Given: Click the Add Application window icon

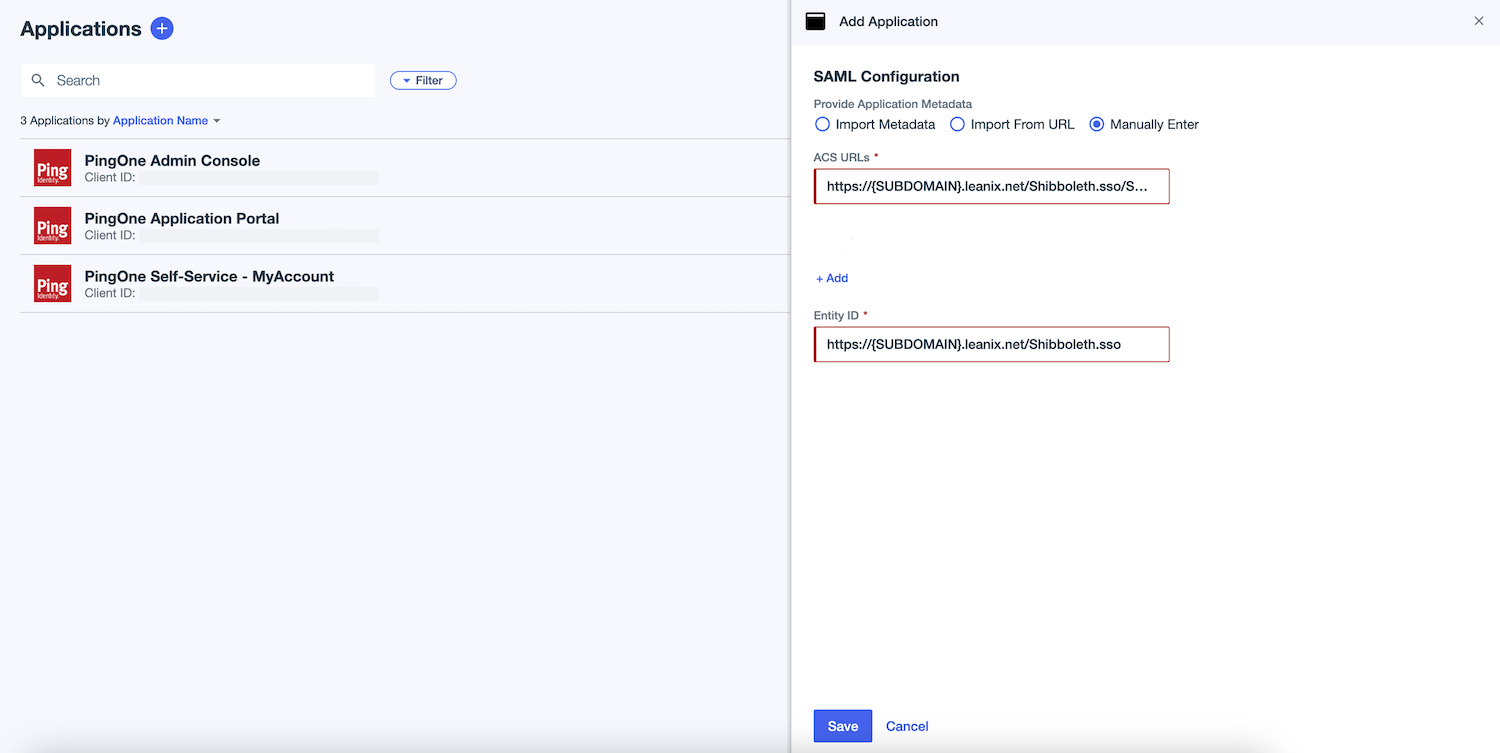Looking at the screenshot, I should tap(816, 21).
